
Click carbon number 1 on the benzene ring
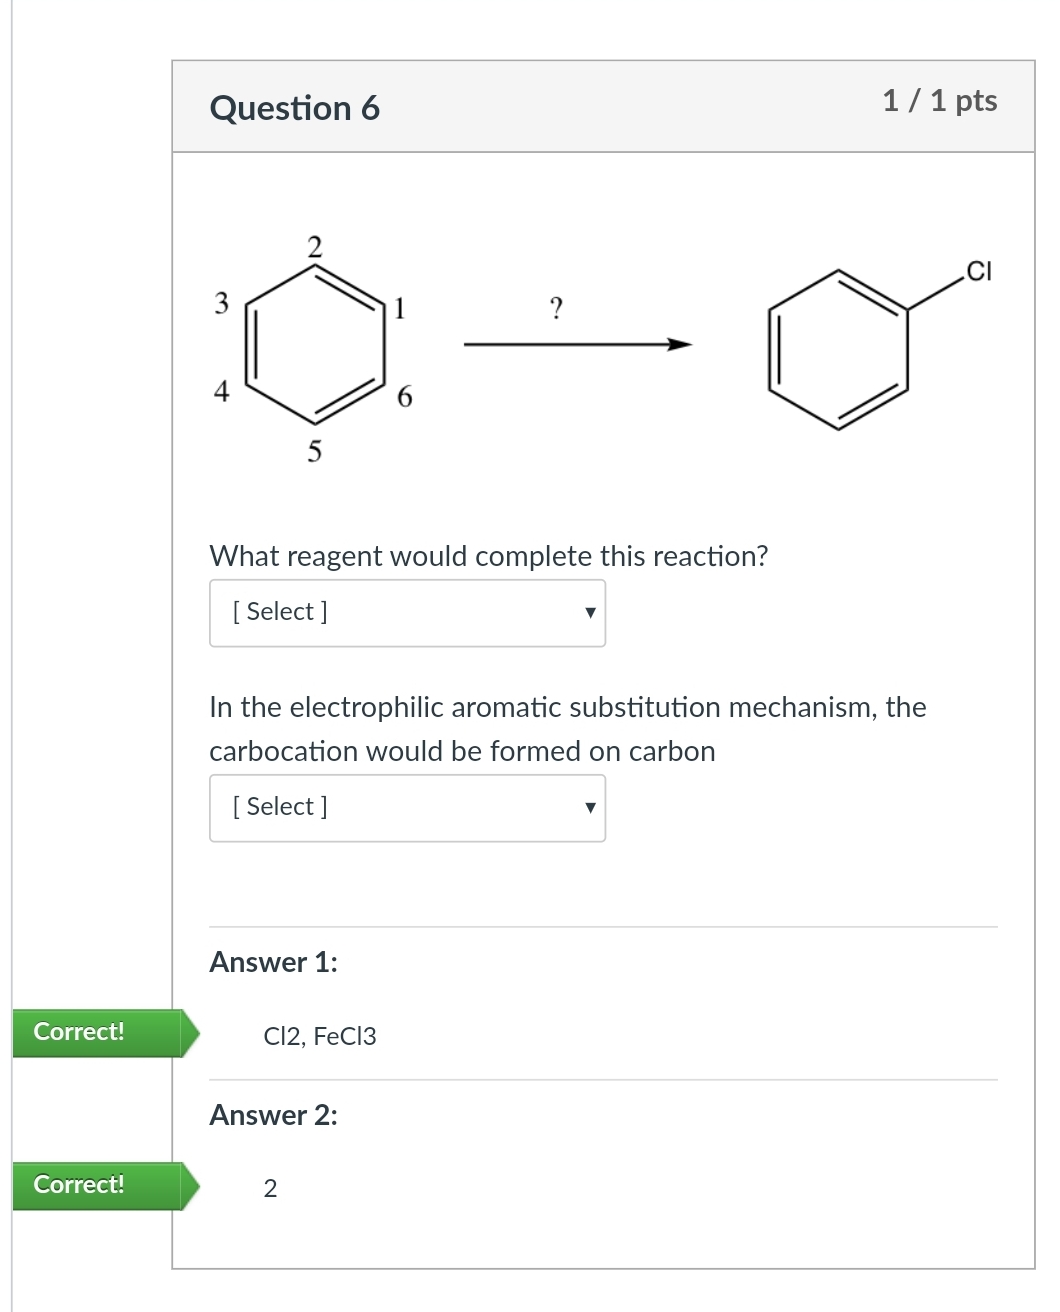400,308
